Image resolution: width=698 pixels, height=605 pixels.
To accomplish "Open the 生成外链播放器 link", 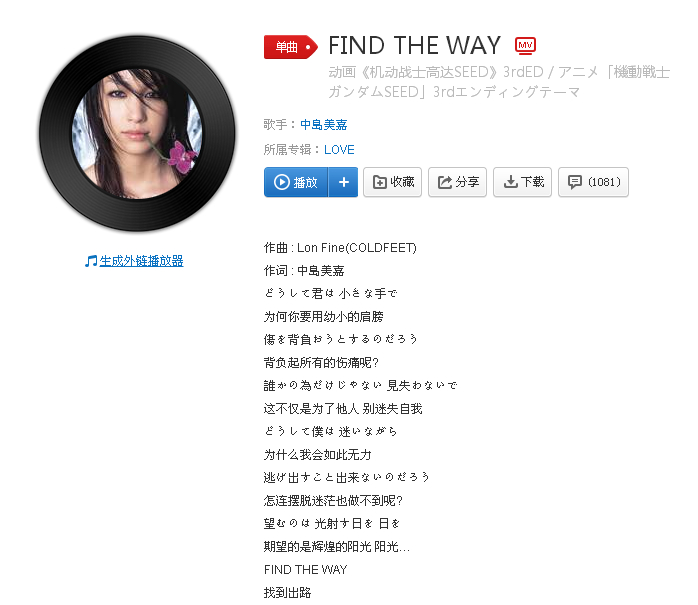I will point(141,261).
